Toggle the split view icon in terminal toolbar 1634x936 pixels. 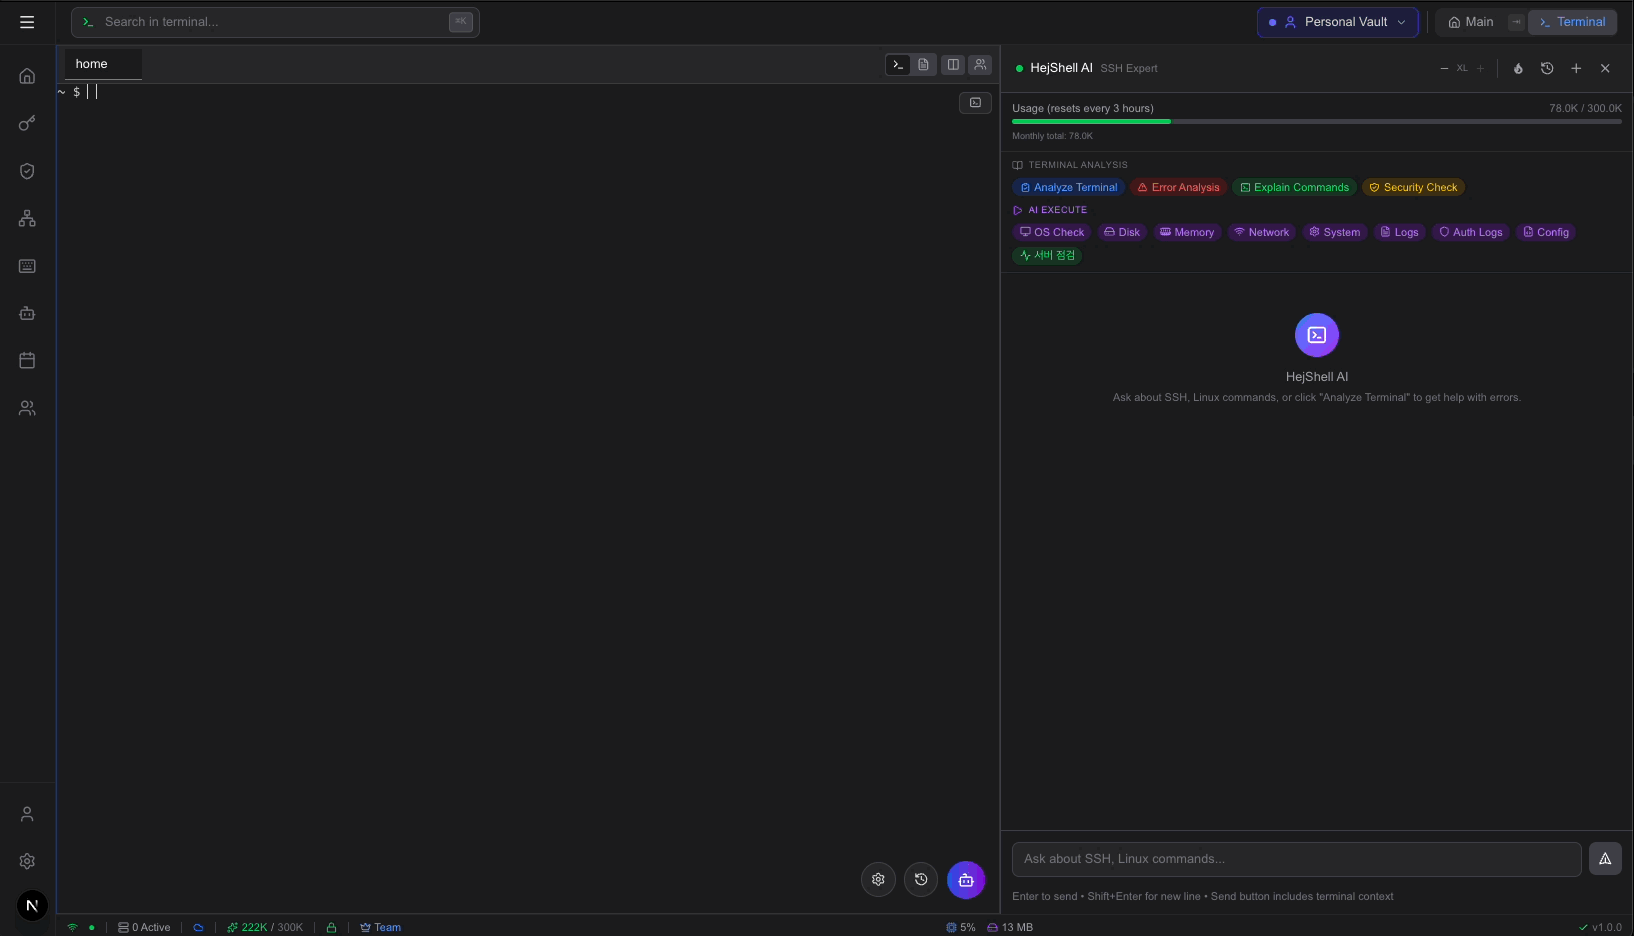[x=953, y=65]
